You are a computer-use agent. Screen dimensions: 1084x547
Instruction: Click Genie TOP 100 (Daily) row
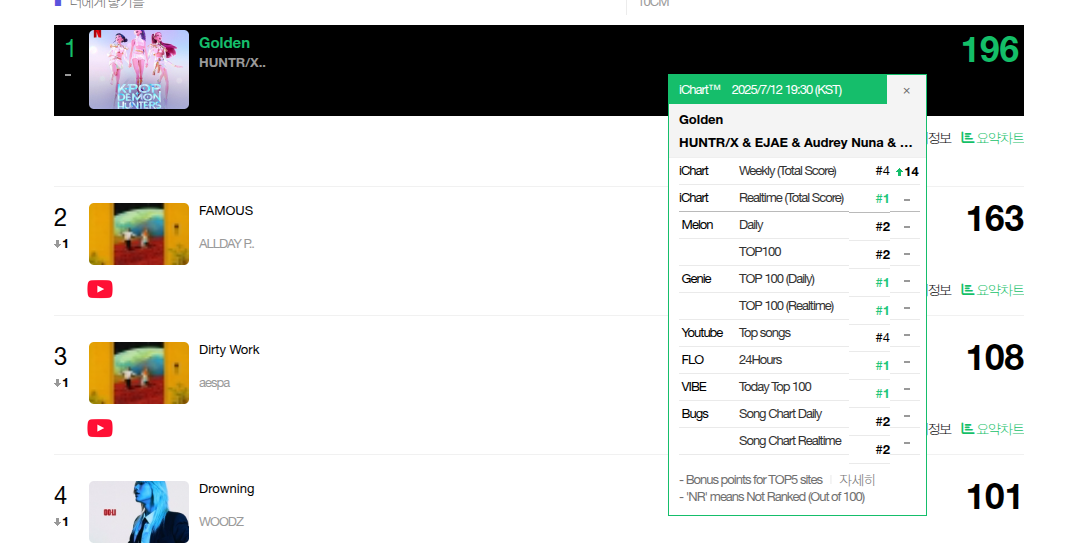click(799, 279)
